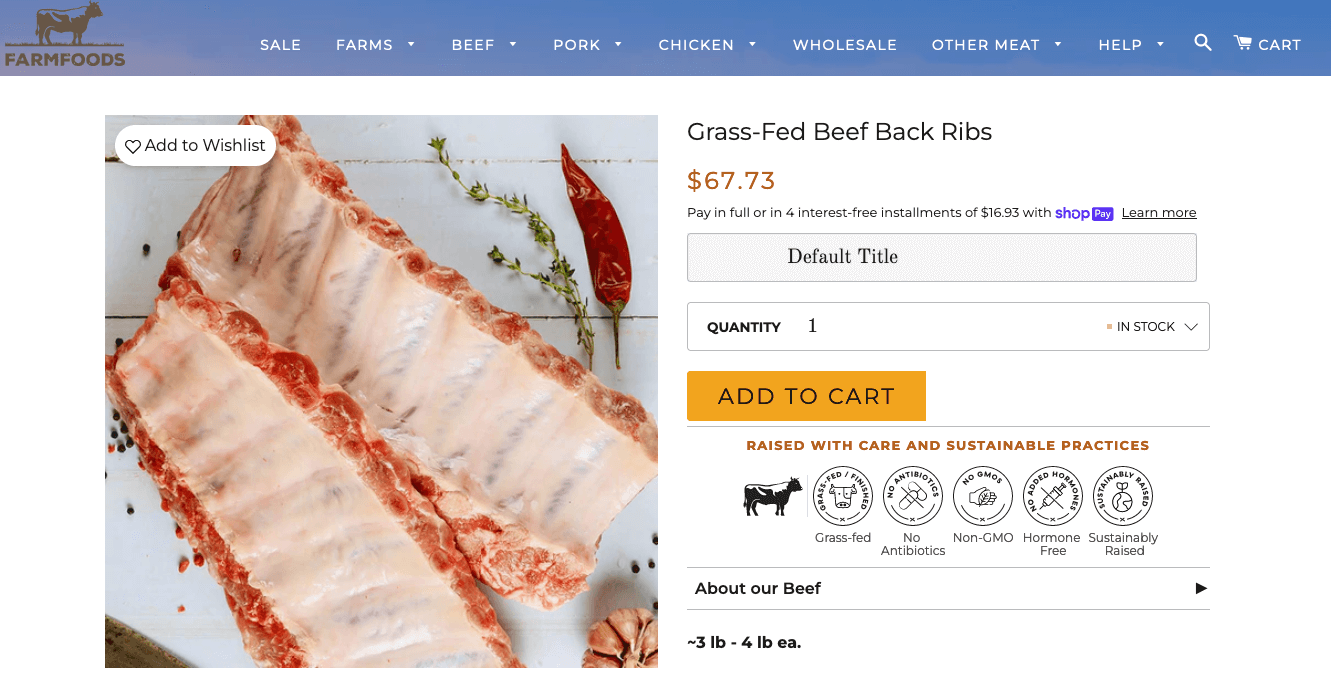This screenshot has width=1331, height=680.
Task: Select the Sustainably Raised badge icon
Action: 1123,495
